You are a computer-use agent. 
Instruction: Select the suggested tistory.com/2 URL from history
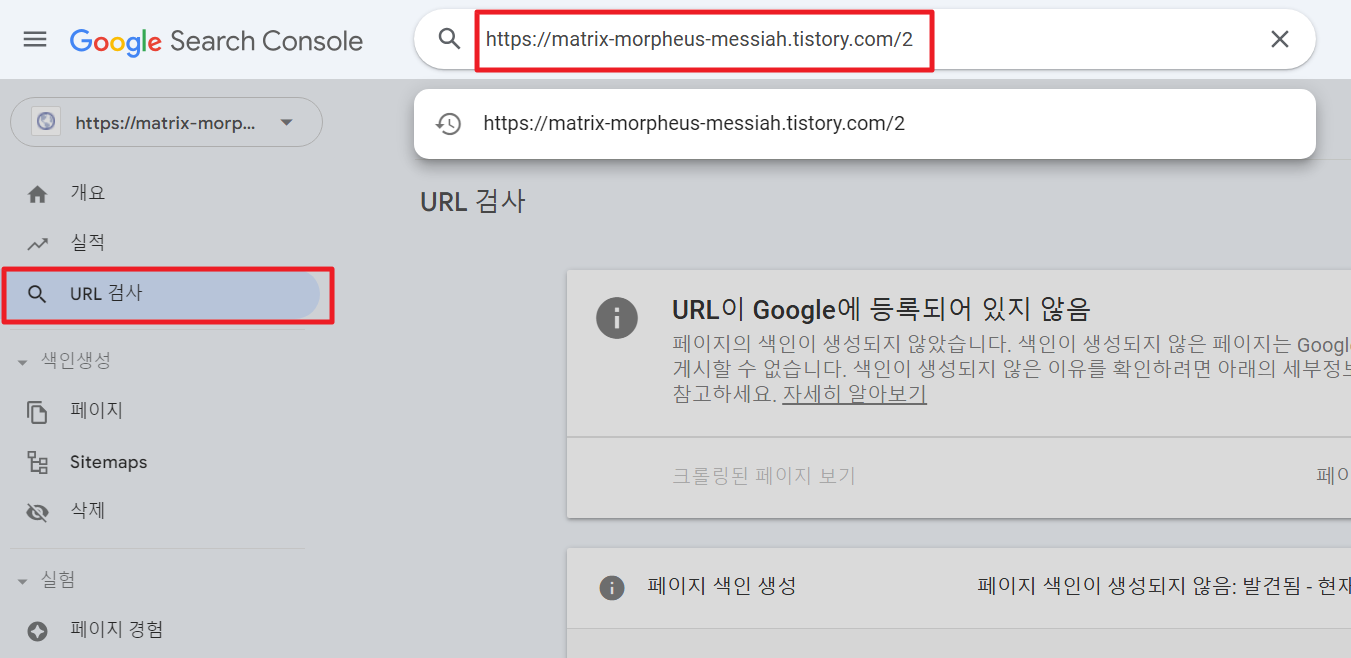tap(864, 124)
